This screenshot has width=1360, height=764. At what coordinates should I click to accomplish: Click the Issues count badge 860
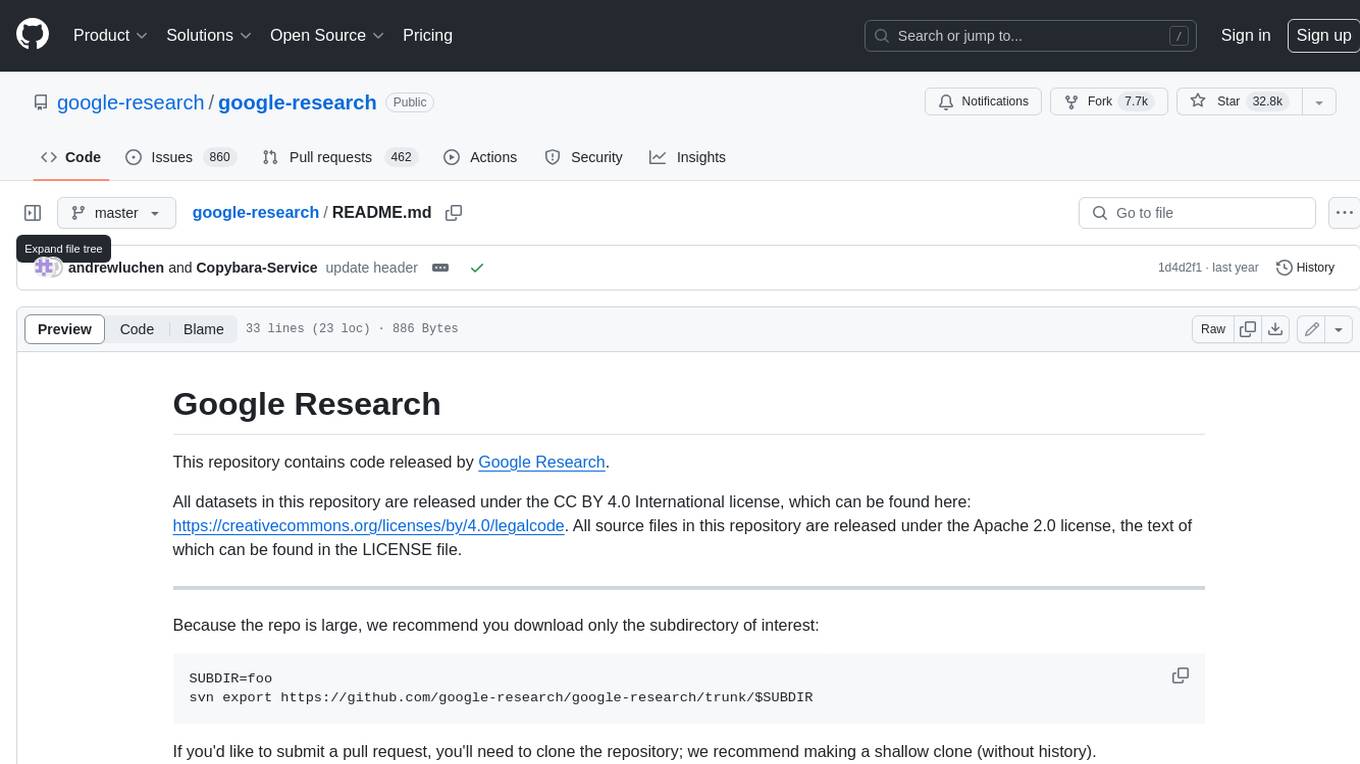point(219,157)
